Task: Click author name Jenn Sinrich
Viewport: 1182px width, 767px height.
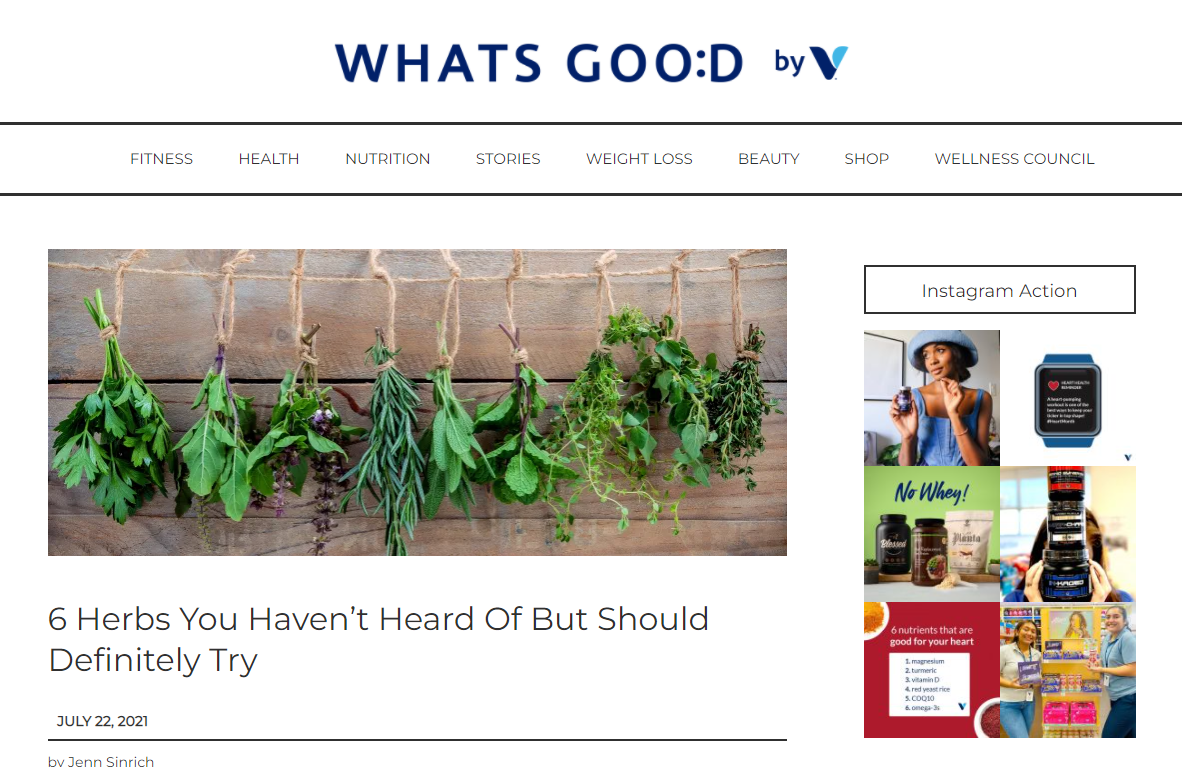Action: click(111, 761)
